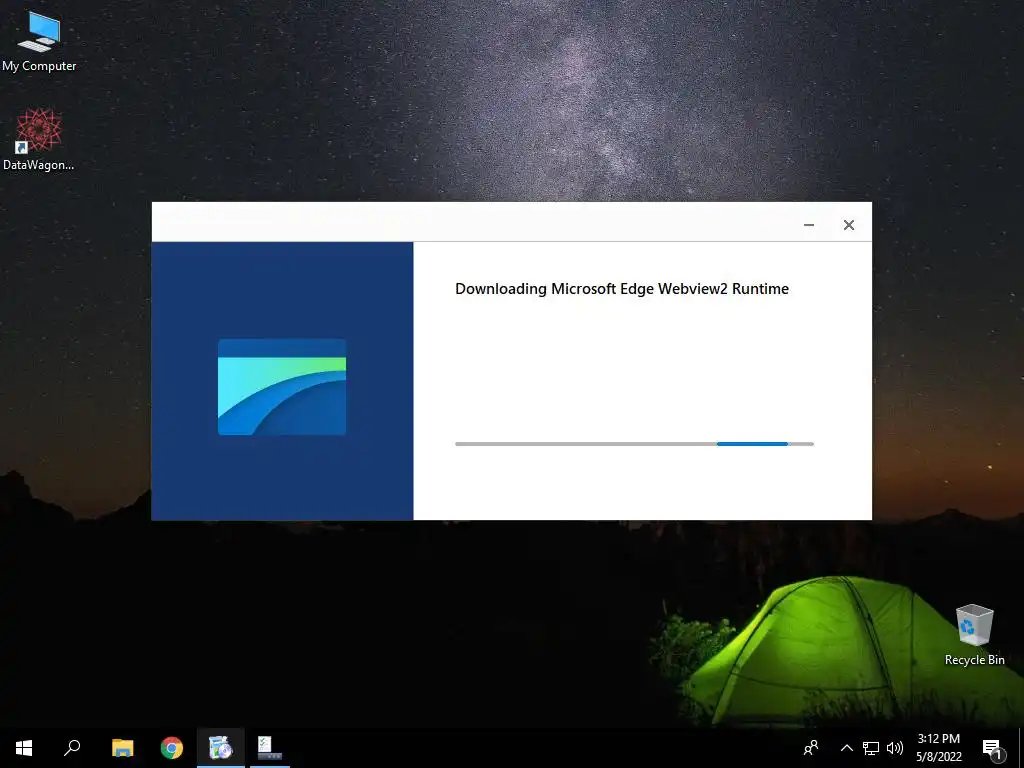Open the taskbar app with checklist icon
The height and width of the screenshot is (768, 1024).
click(270, 748)
